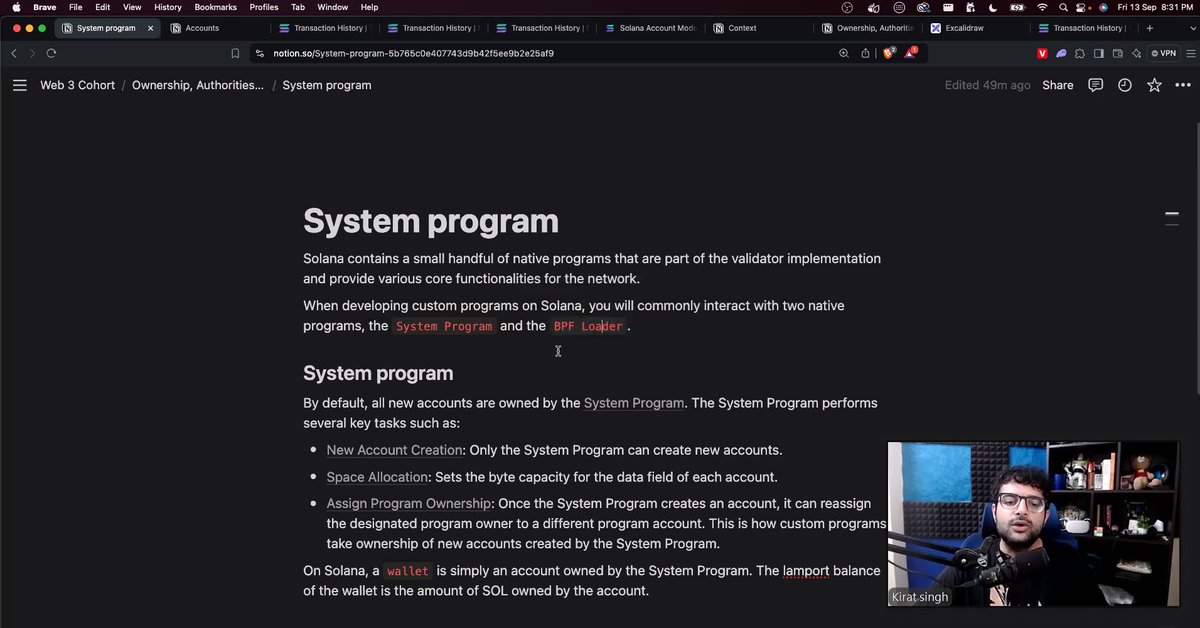Star the System program page as favorite
Image resolution: width=1200 pixels, height=628 pixels.
(1154, 85)
